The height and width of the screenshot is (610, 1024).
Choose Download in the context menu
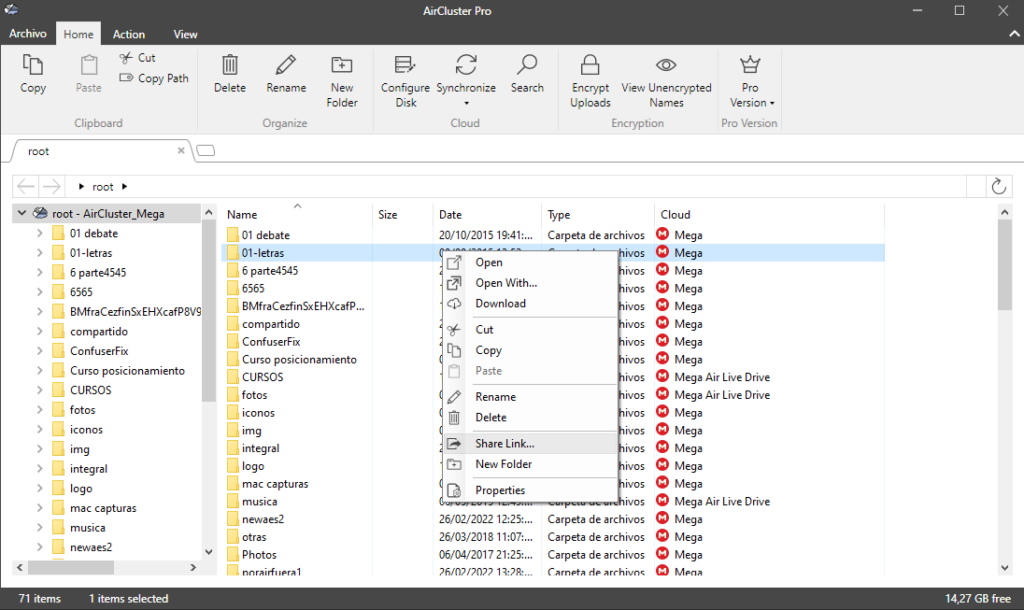coord(530,304)
